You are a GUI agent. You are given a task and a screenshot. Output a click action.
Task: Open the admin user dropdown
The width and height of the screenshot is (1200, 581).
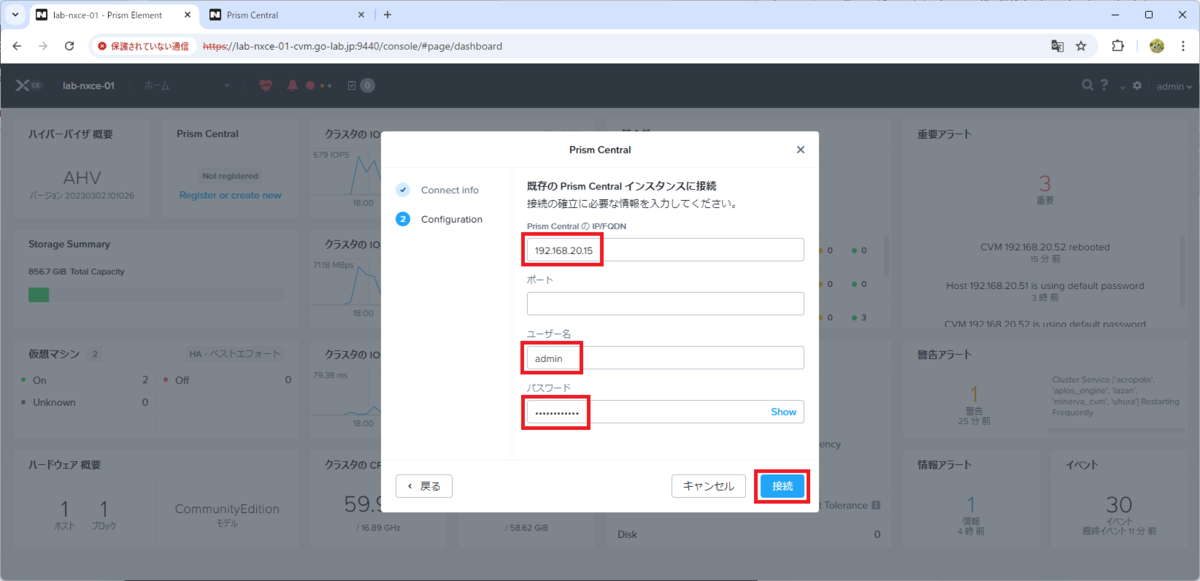pos(1174,86)
